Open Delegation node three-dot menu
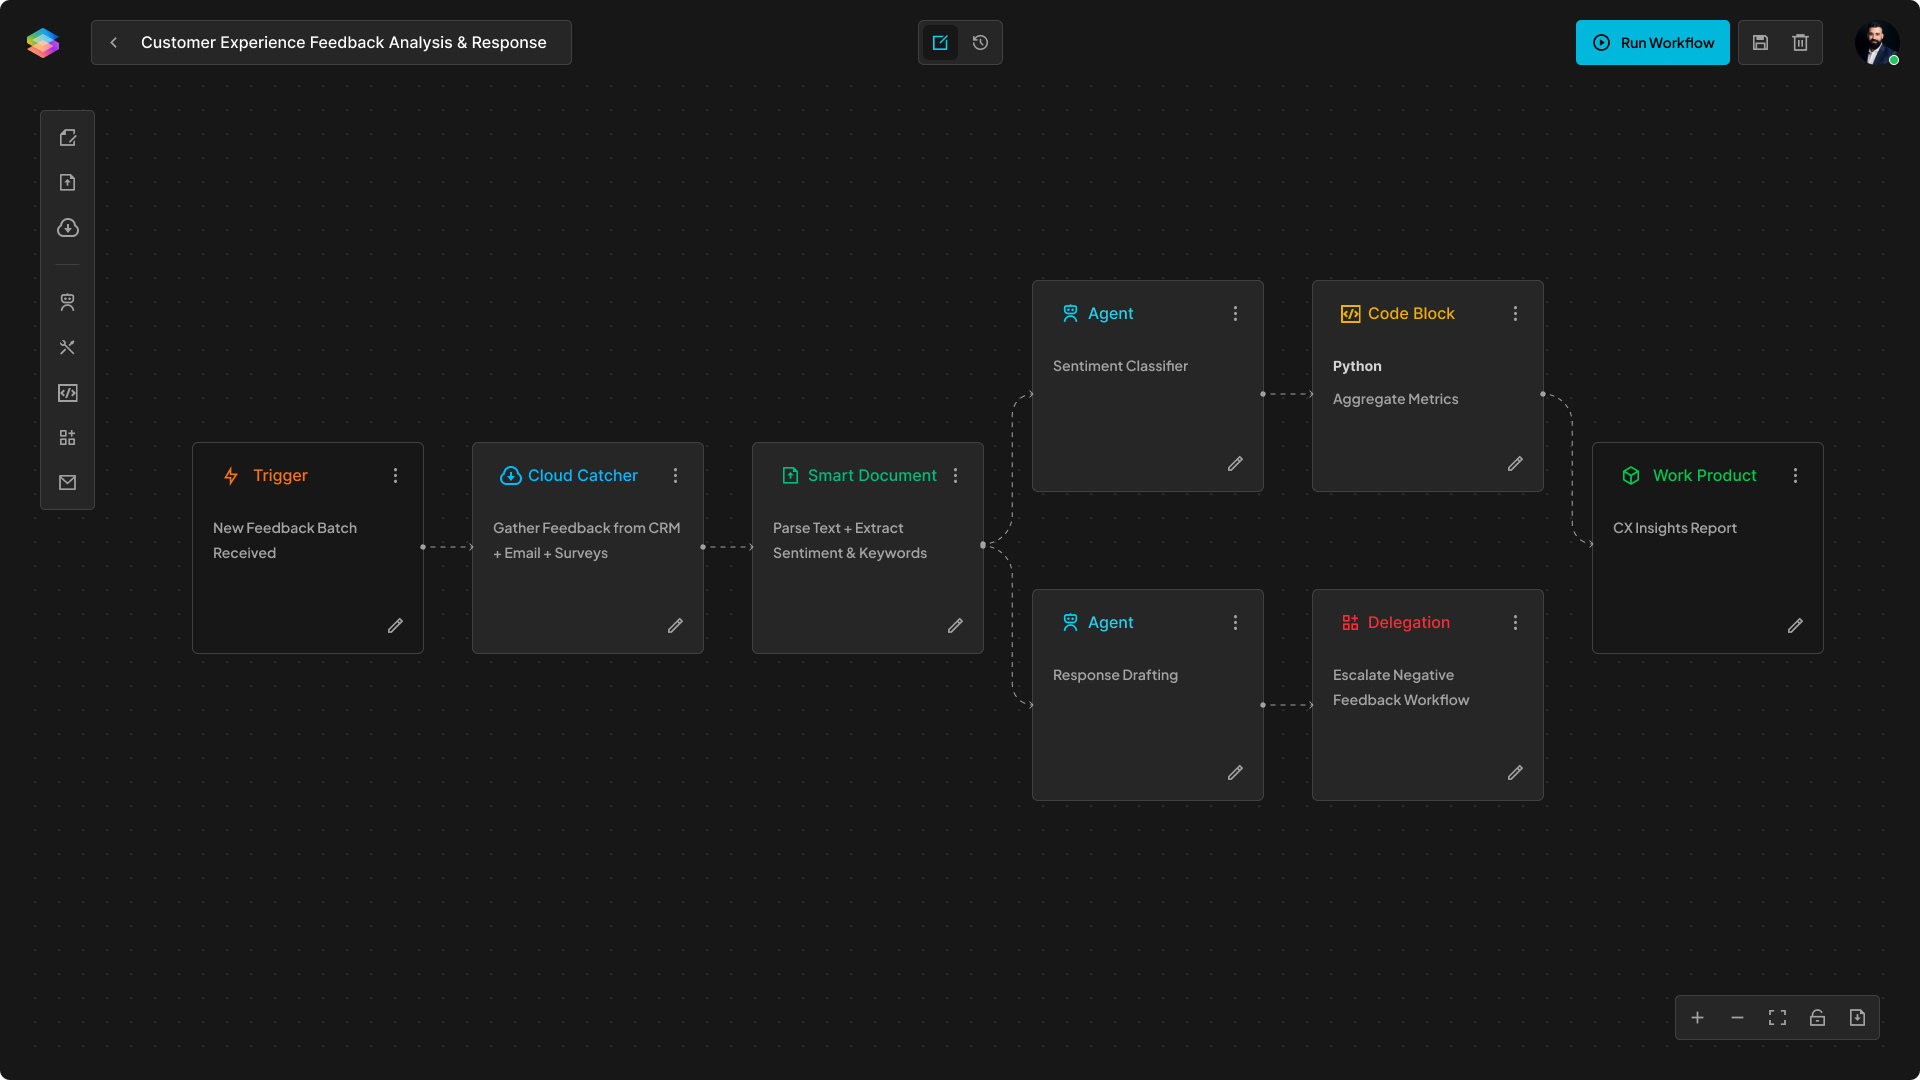 1515,623
